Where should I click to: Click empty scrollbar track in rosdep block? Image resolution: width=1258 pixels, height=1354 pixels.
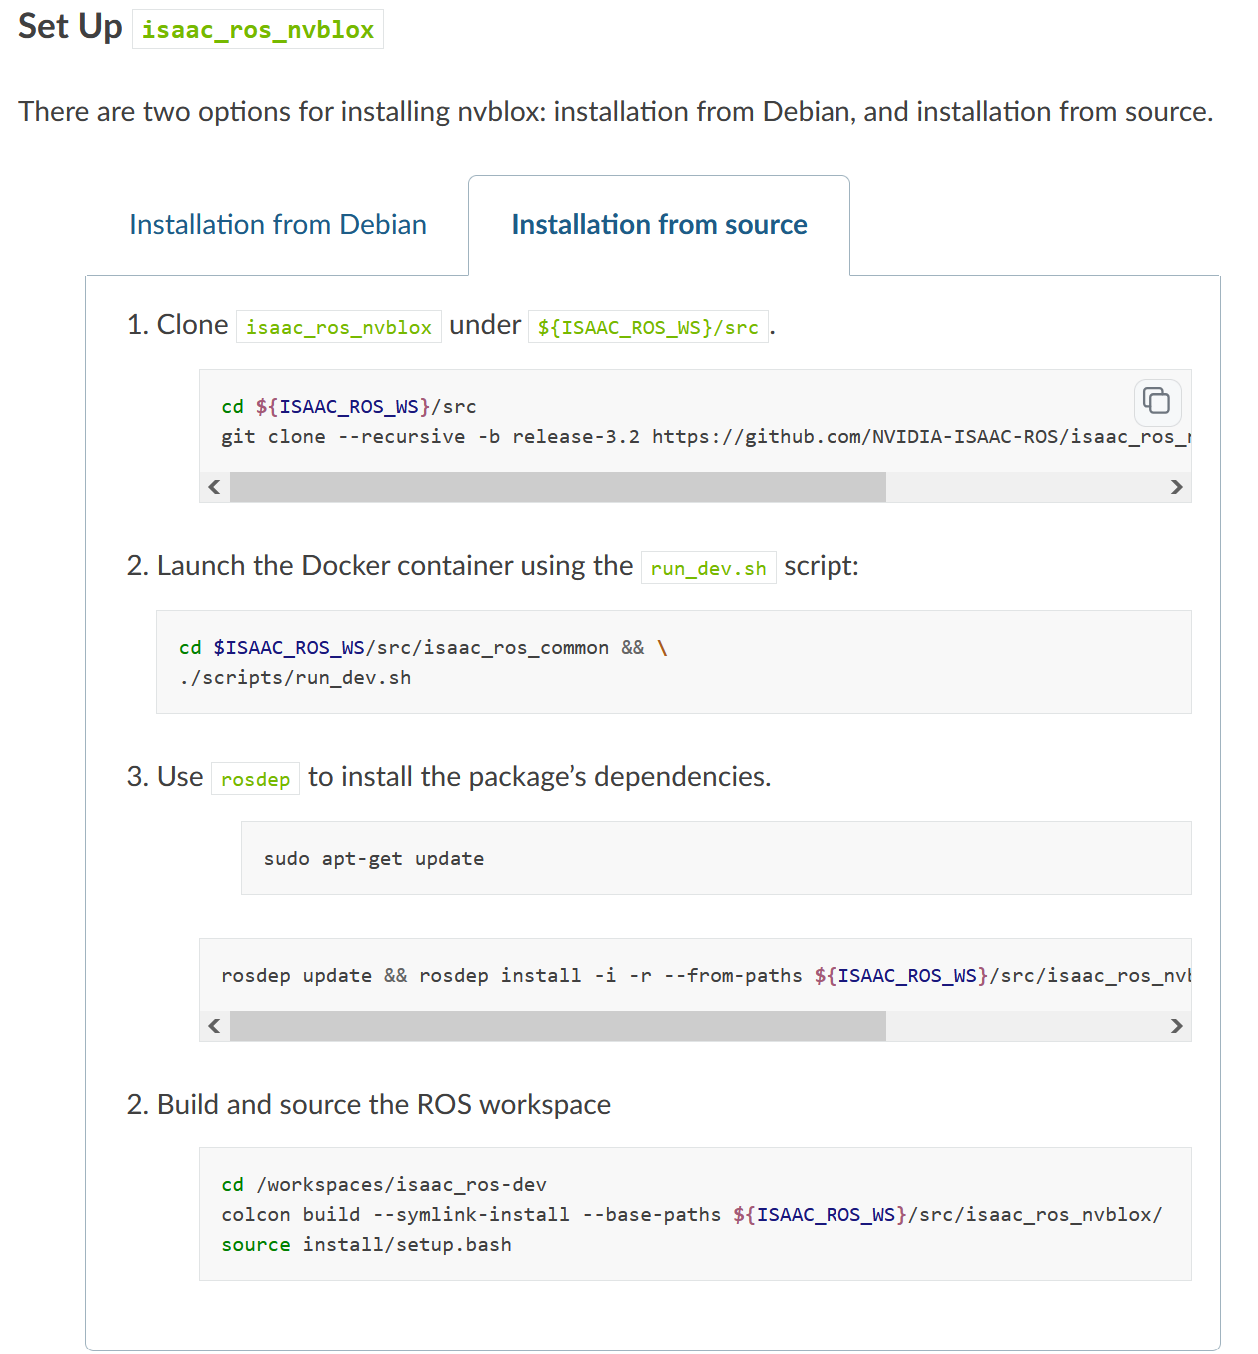(x=1020, y=1026)
